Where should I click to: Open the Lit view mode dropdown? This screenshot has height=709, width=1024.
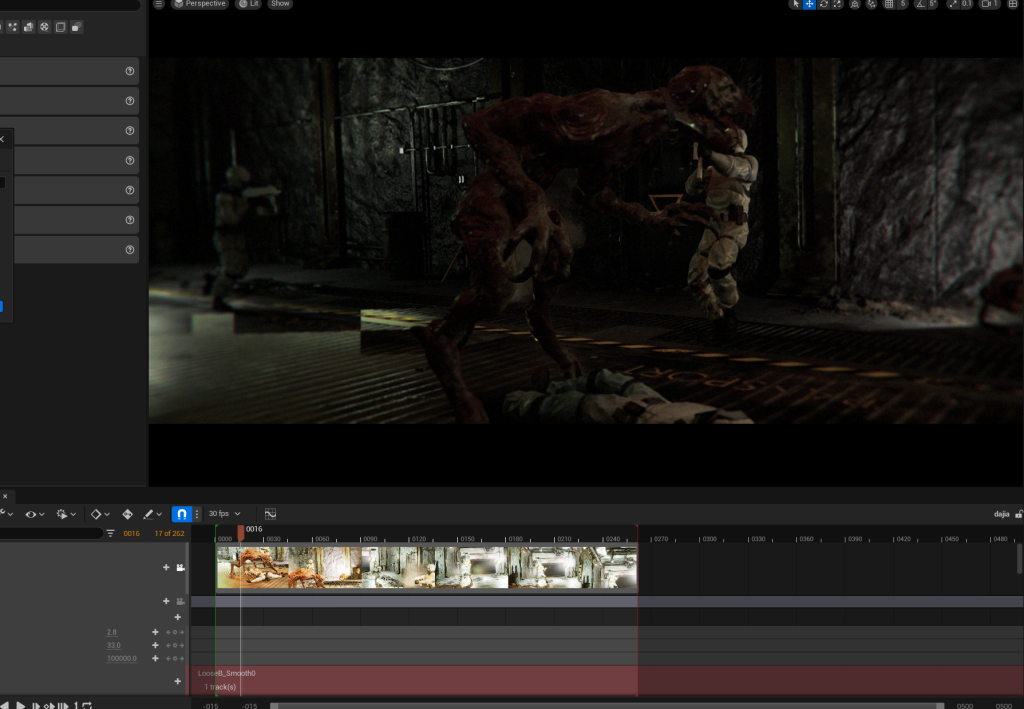(248, 4)
